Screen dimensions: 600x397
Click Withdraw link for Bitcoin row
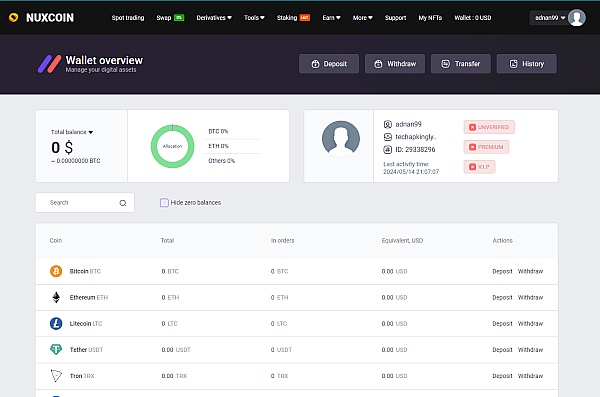[x=530, y=271]
